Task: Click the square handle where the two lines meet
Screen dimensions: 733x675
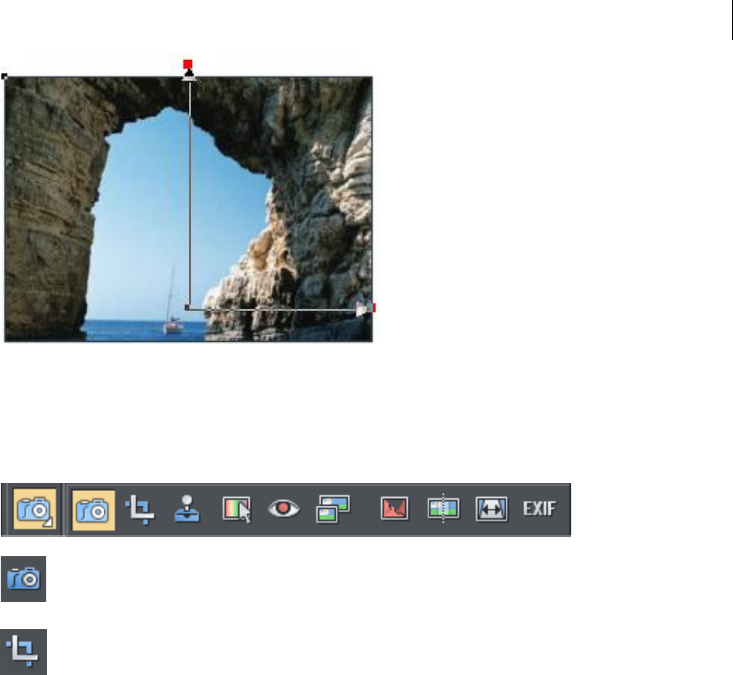Action: pos(187,308)
